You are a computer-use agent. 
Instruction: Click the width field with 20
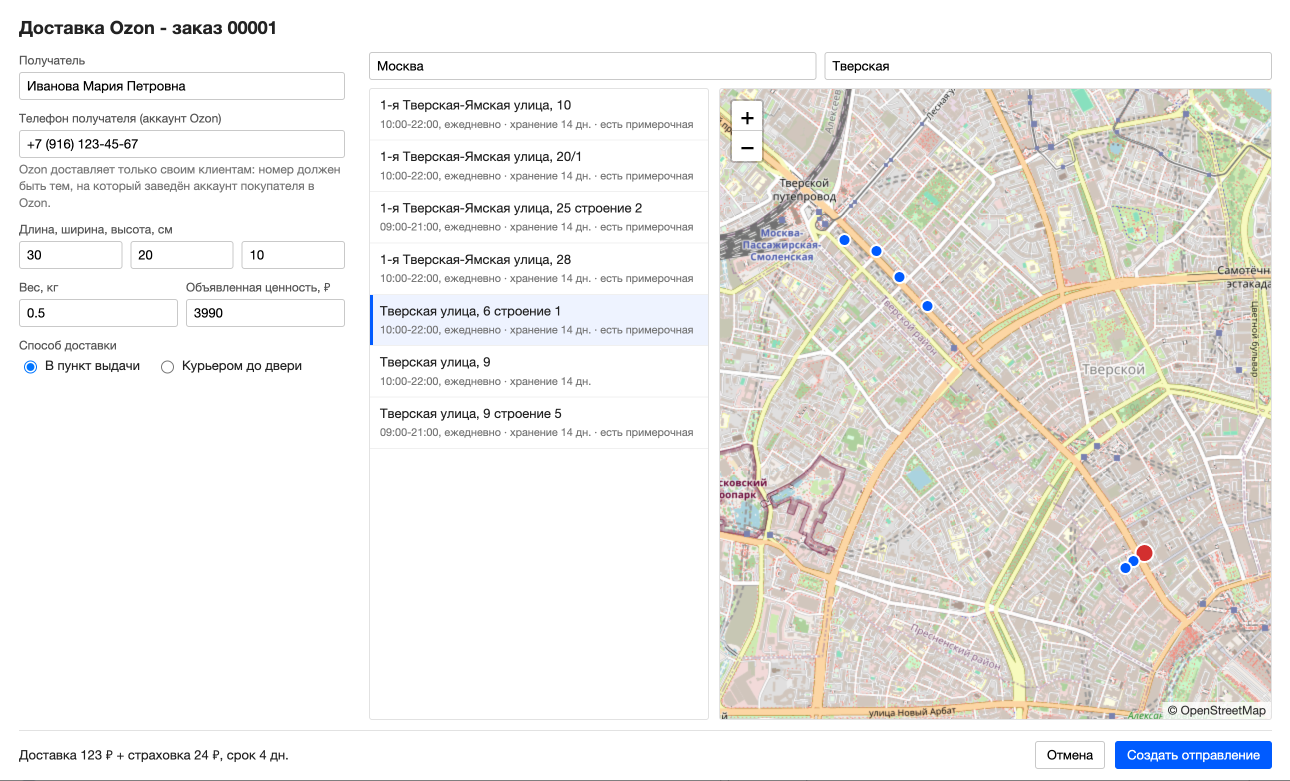(x=182, y=255)
